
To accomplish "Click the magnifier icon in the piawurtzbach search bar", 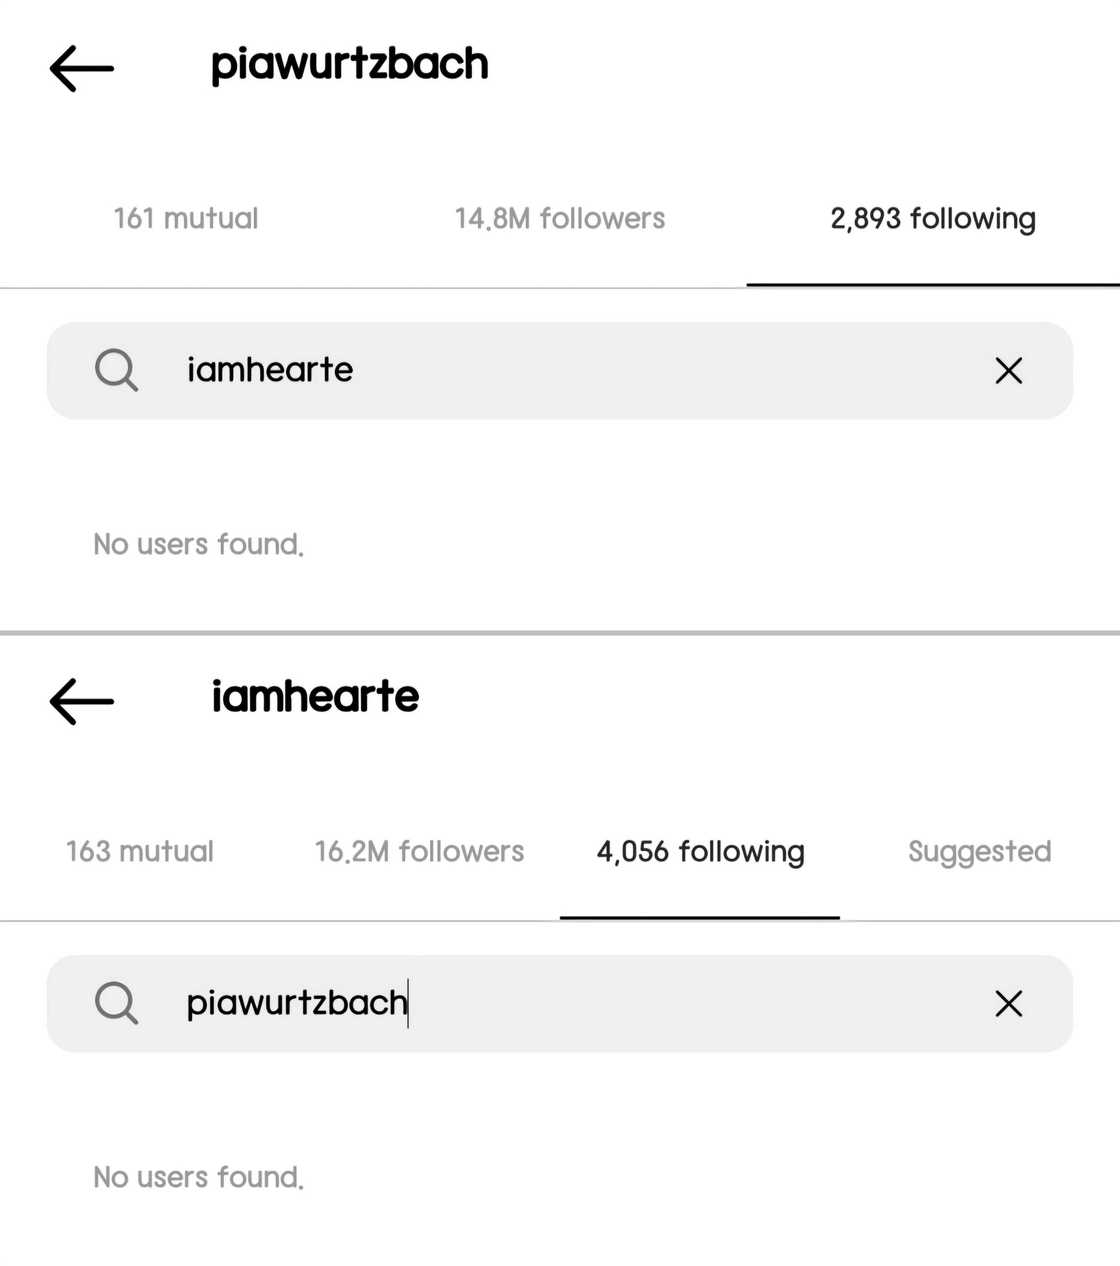I will (116, 1002).
